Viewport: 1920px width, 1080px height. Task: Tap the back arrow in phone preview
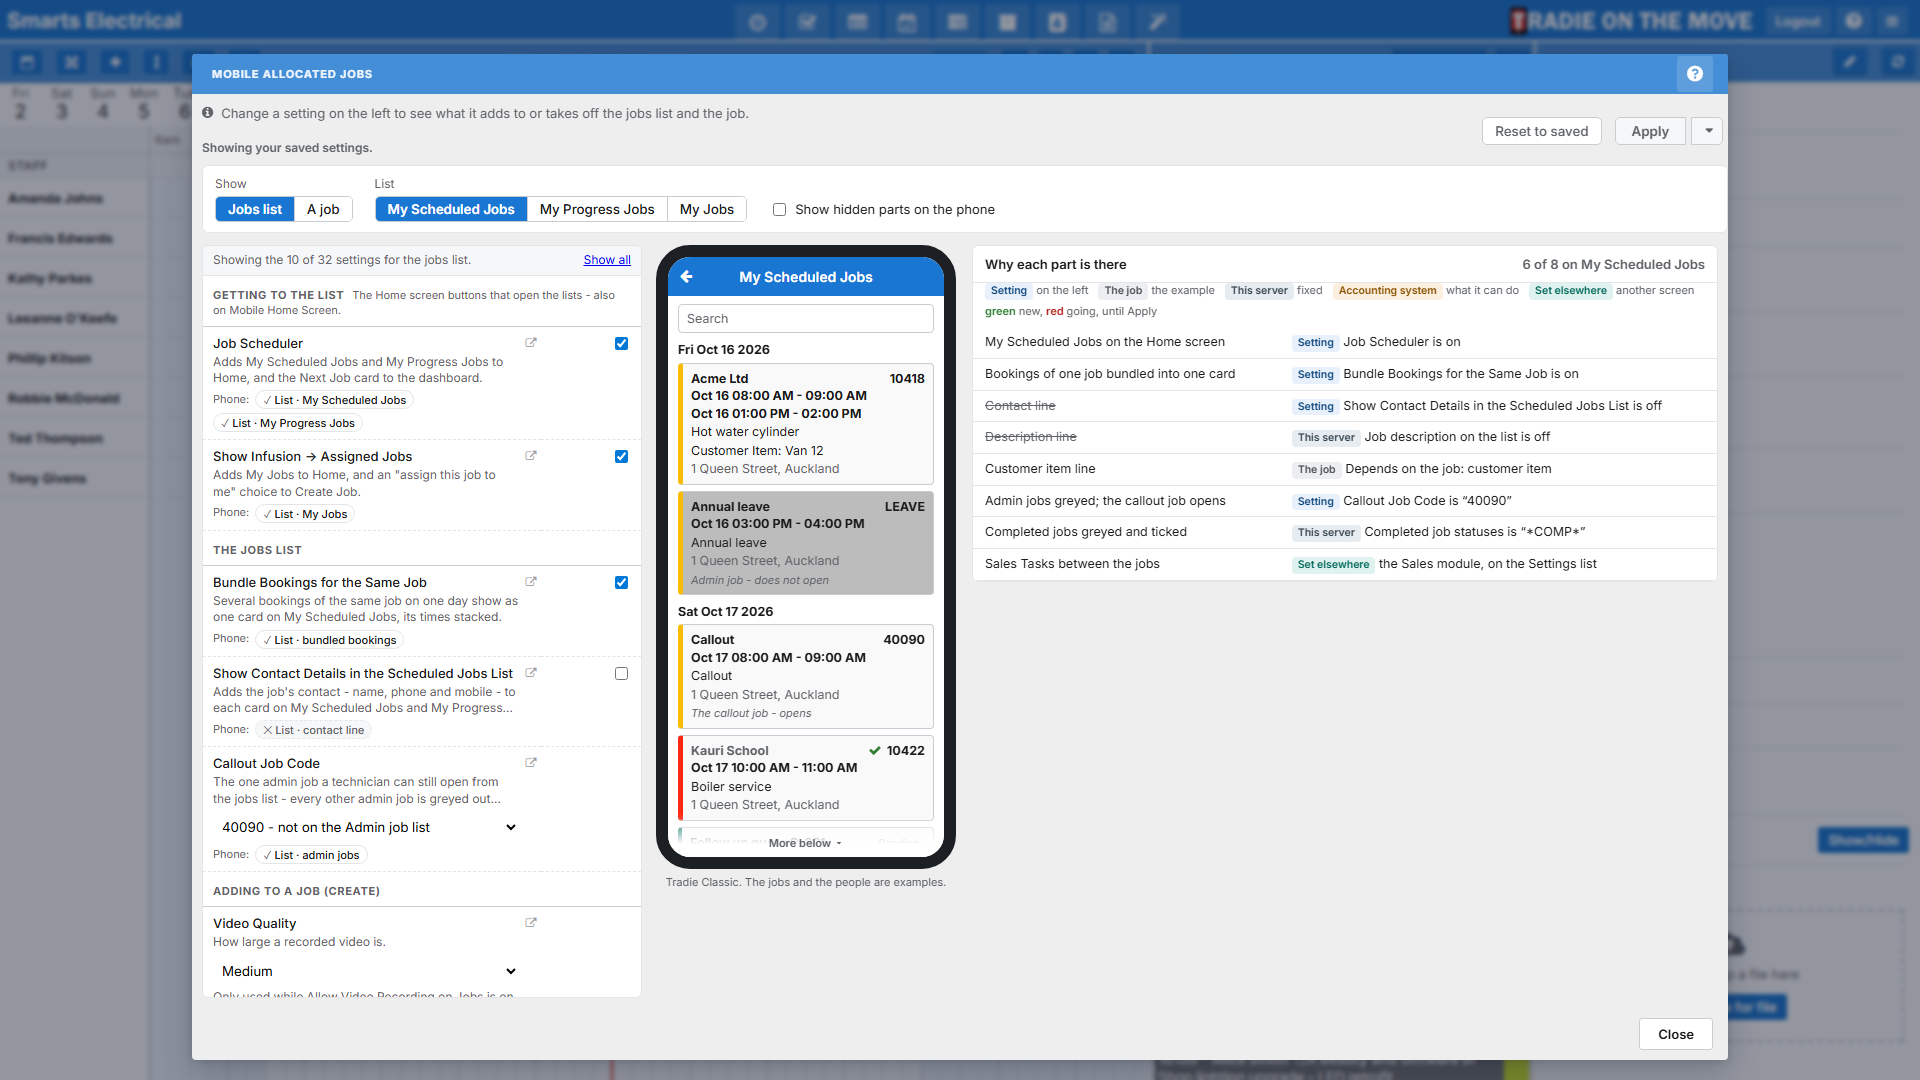pyautogui.click(x=686, y=277)
